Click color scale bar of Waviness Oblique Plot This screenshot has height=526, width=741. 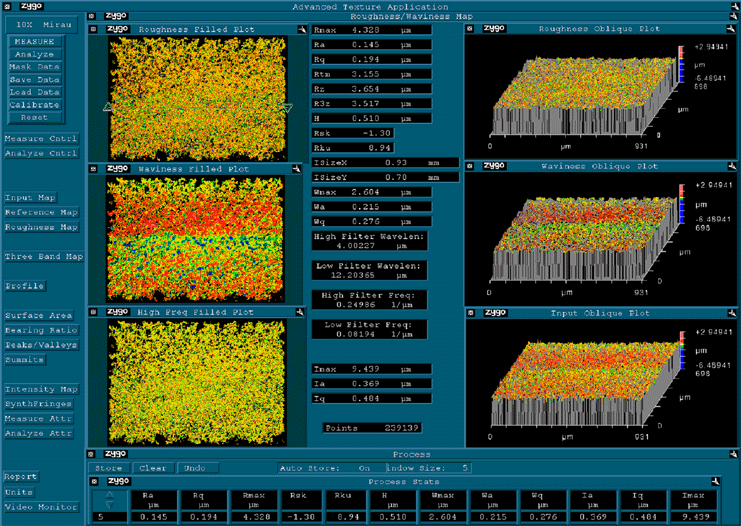(x=681, y=204)
